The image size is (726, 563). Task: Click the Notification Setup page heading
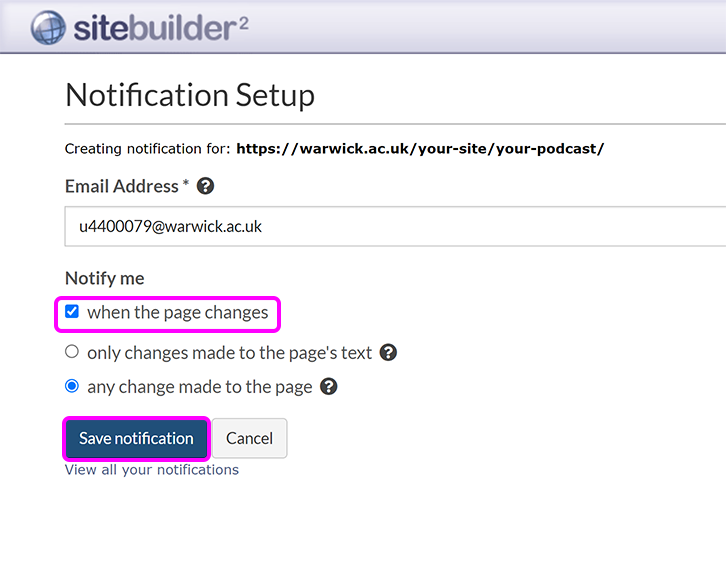coord(190,95)
